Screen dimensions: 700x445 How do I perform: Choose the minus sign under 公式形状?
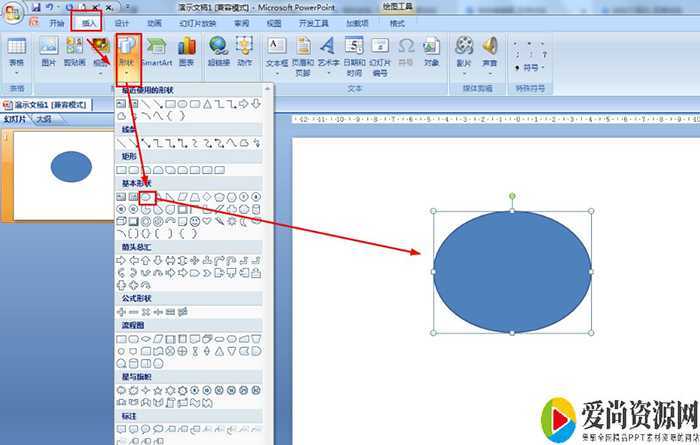click(133, 312)
